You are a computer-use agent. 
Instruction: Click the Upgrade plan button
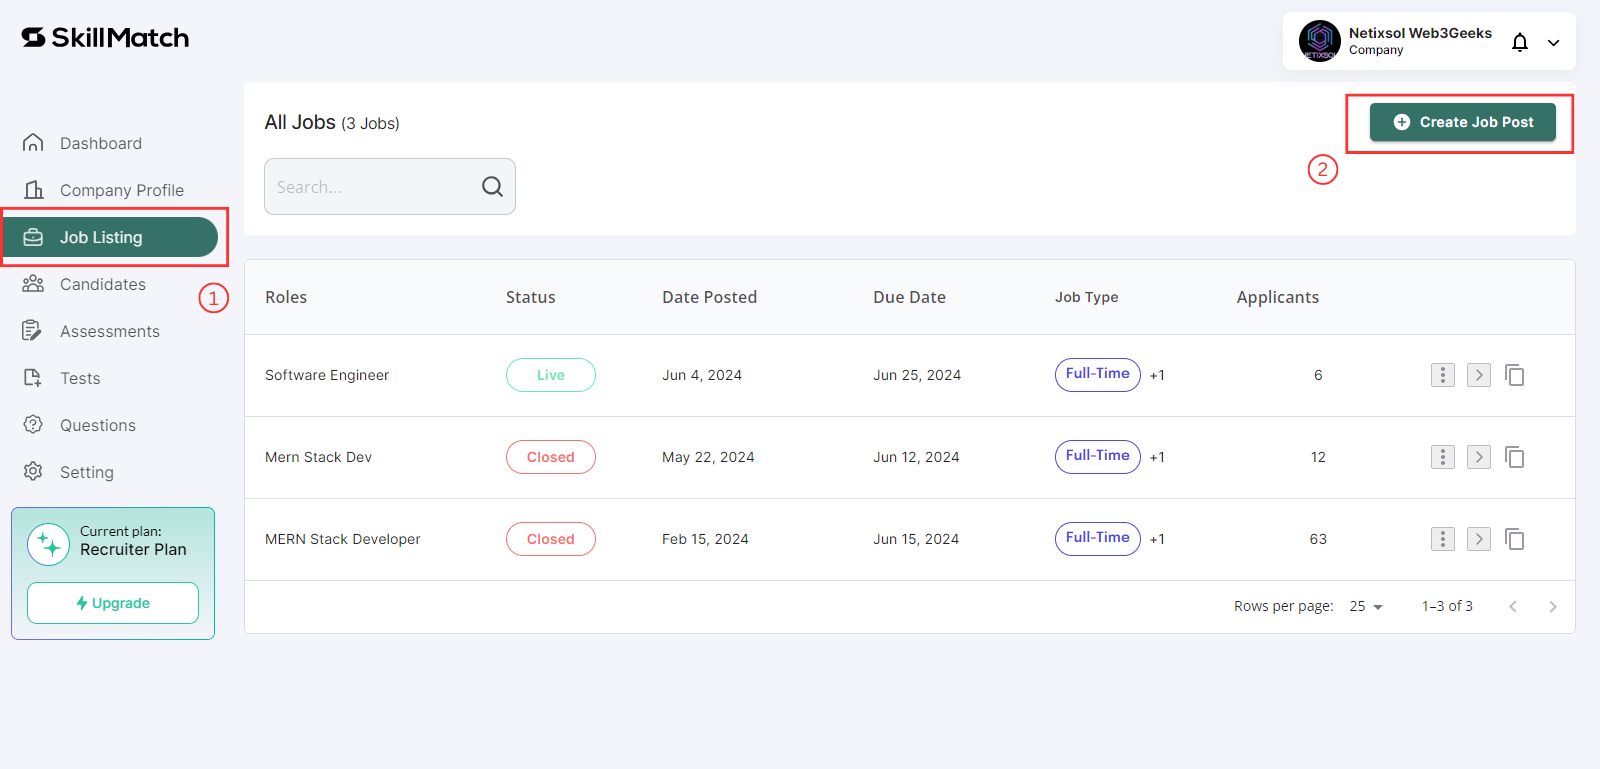click(113, 603)
